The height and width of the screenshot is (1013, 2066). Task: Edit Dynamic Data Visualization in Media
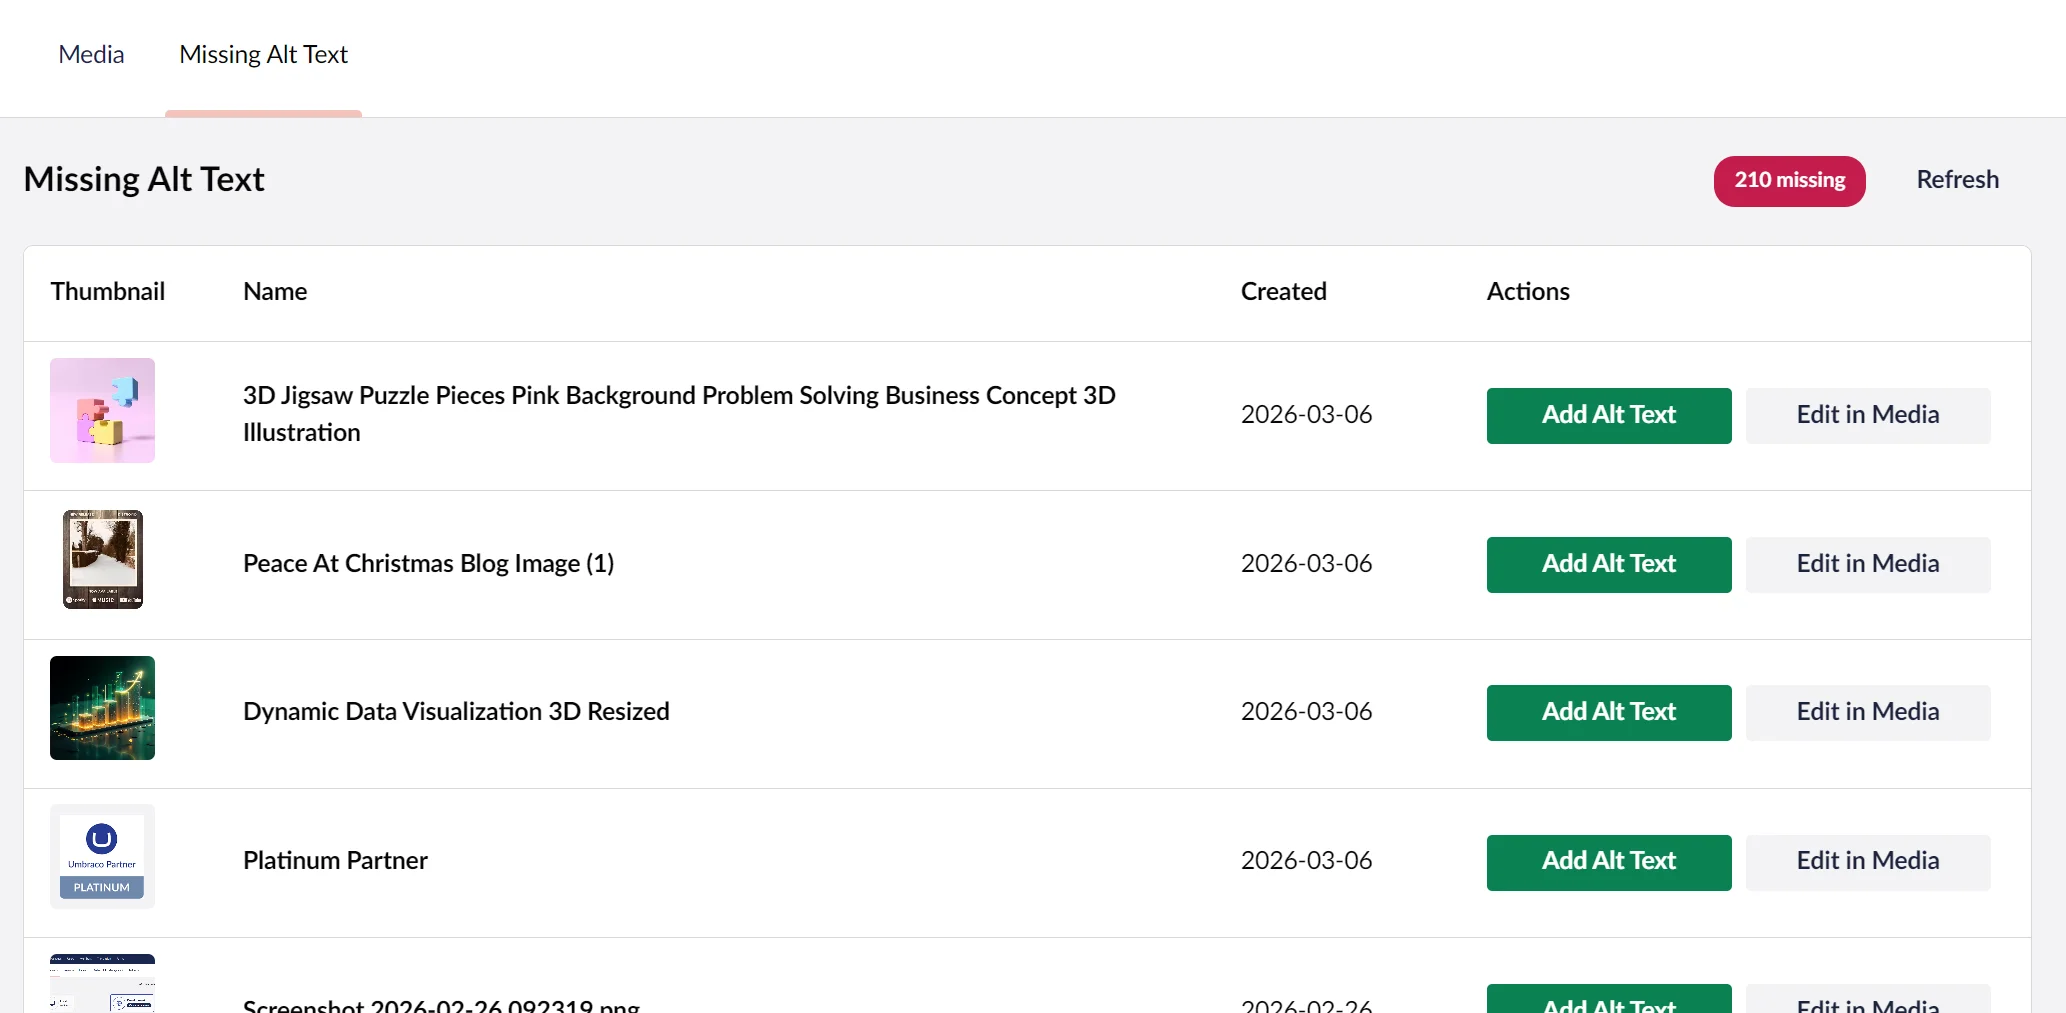click(1867, 713)
